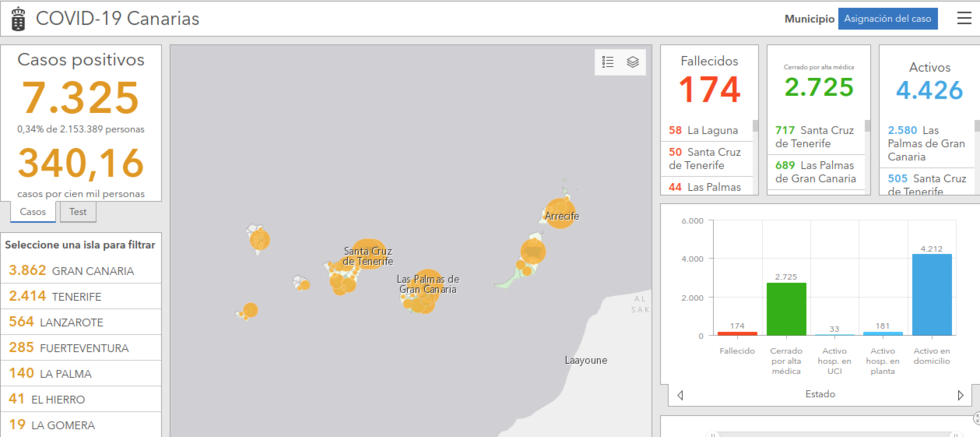Select the Casos tab
The image size is (980, 437).
point(33,212)
